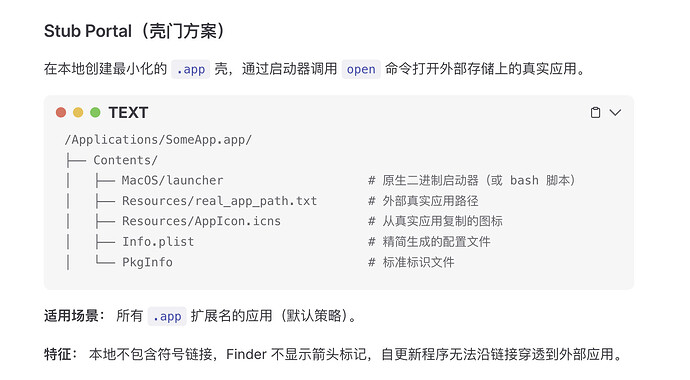Collapse the code block using chevron

tap(615, 113)
